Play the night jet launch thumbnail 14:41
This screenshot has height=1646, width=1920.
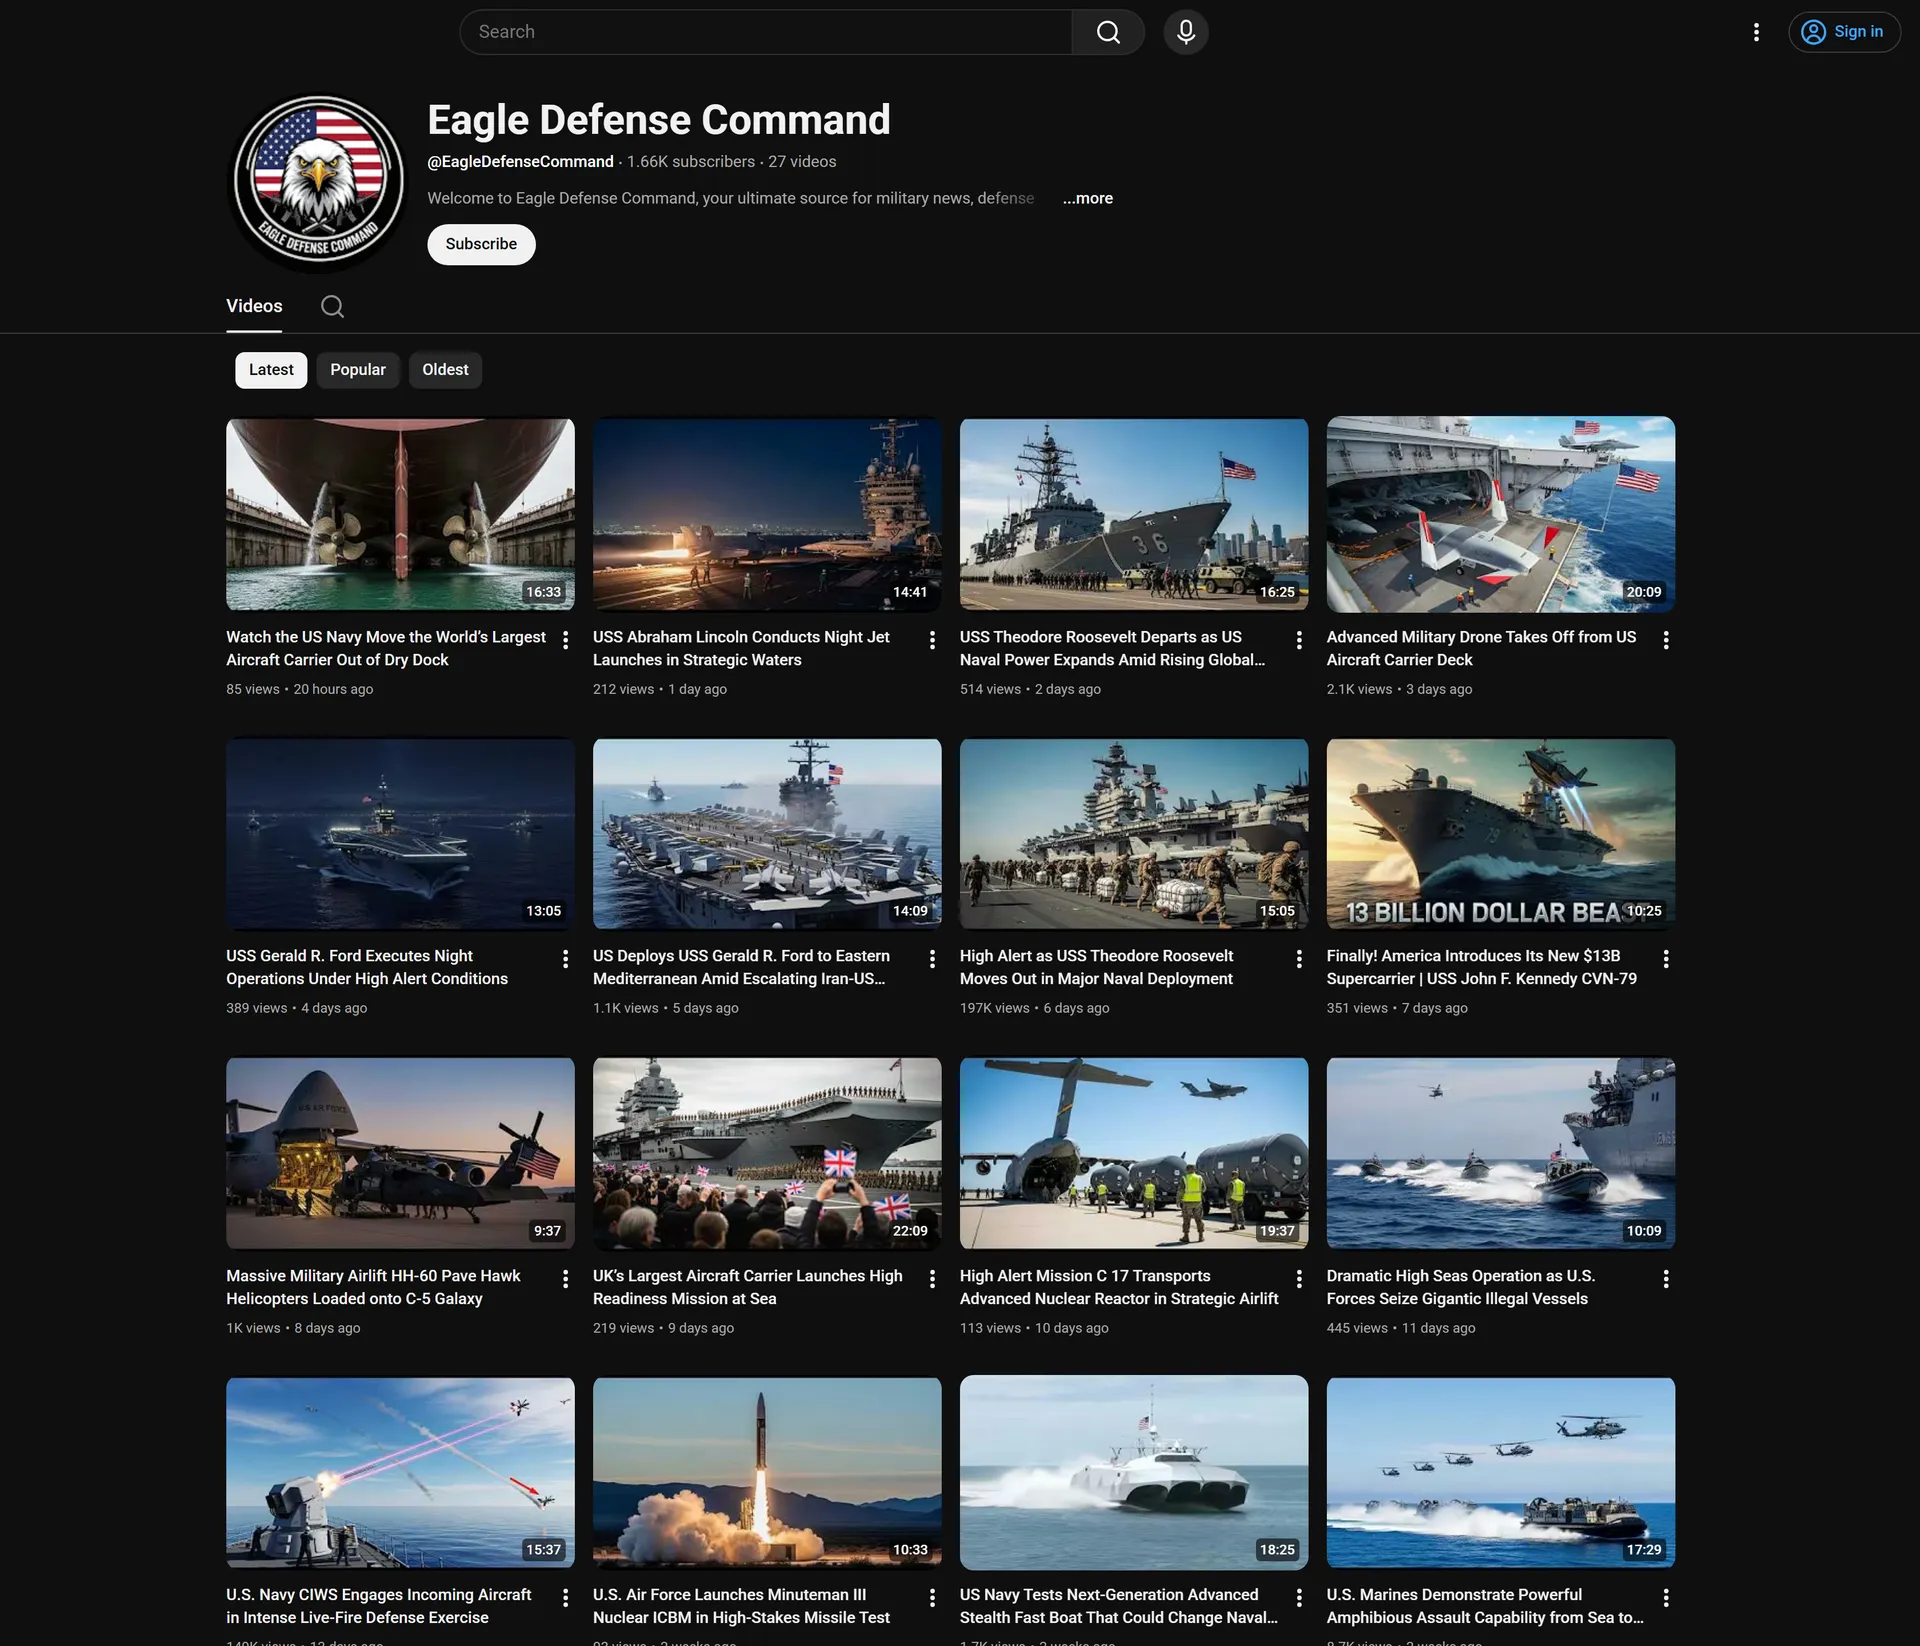(767, 514)
